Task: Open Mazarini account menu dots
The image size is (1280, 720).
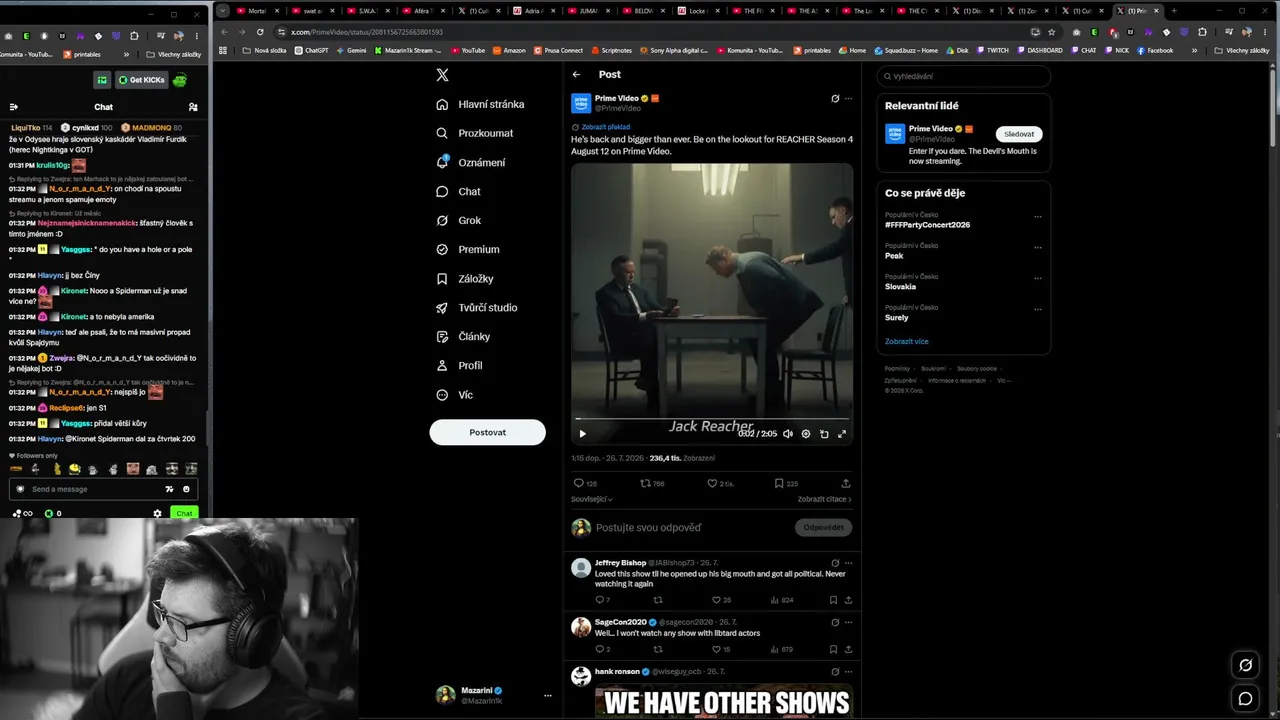Action: 547,695
